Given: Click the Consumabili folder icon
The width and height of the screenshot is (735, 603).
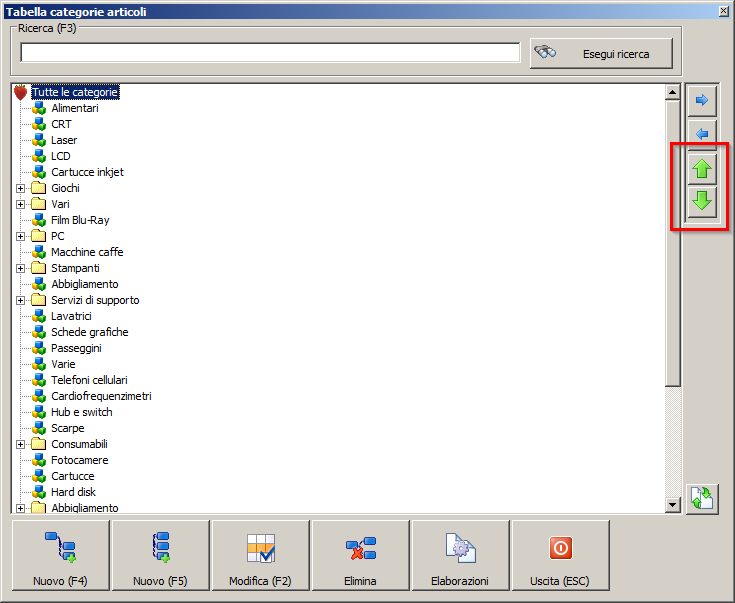Looking at the screenshot, I should 38,444.
